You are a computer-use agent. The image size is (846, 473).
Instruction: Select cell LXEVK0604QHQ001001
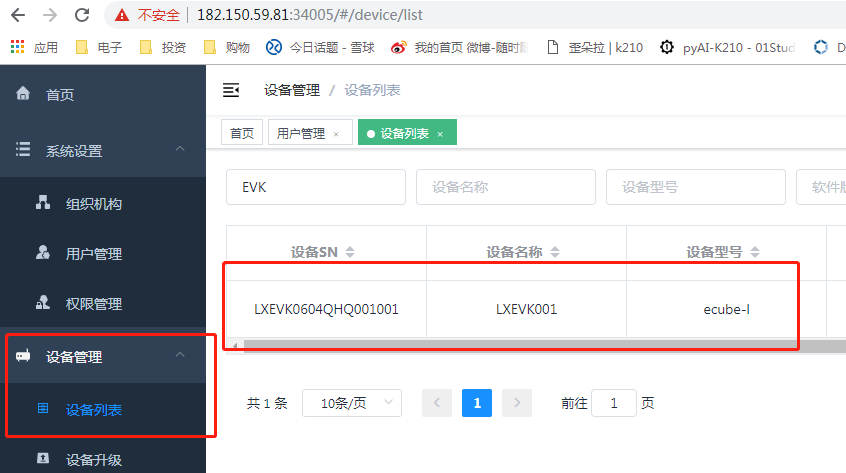pos(326,309)
